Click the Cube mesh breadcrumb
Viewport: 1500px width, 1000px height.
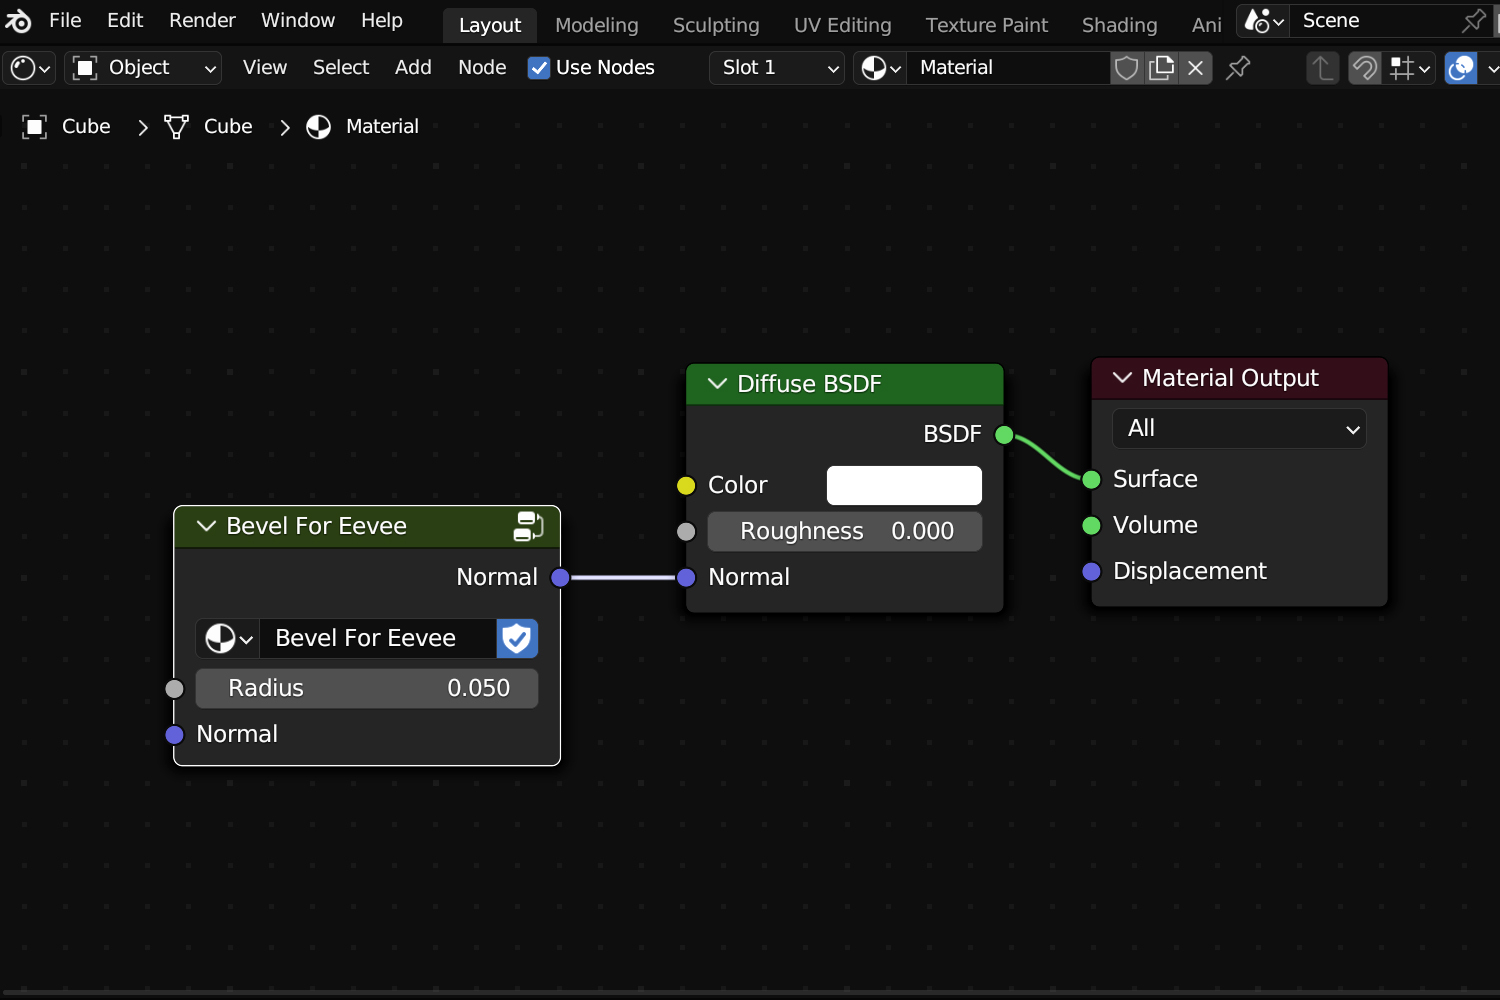[x=208, y=127]
